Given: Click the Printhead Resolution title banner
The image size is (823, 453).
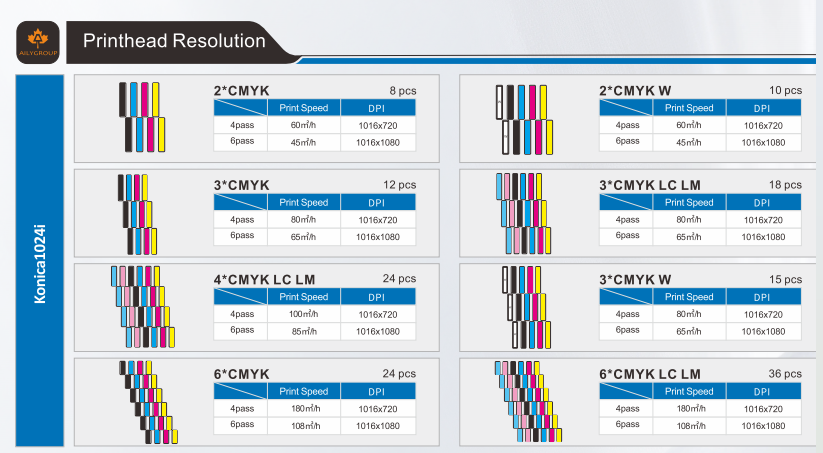Looking at the screenshot, I should [x=174, y=41].
